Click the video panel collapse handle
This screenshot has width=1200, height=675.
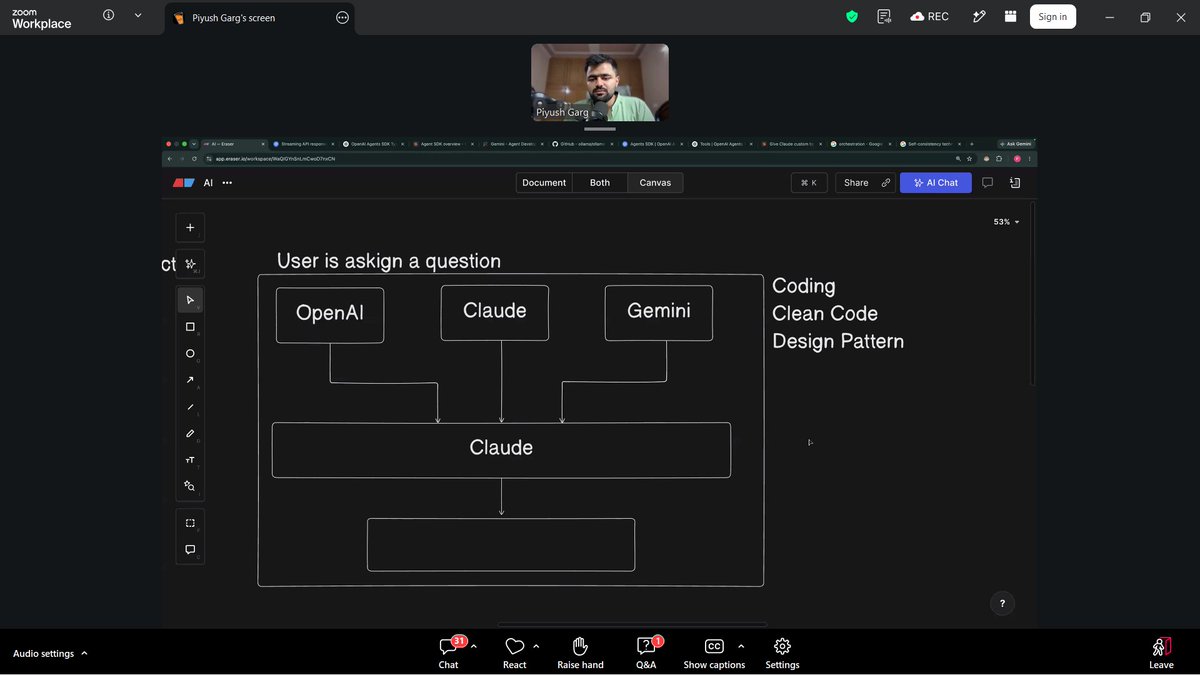(600, 129)
